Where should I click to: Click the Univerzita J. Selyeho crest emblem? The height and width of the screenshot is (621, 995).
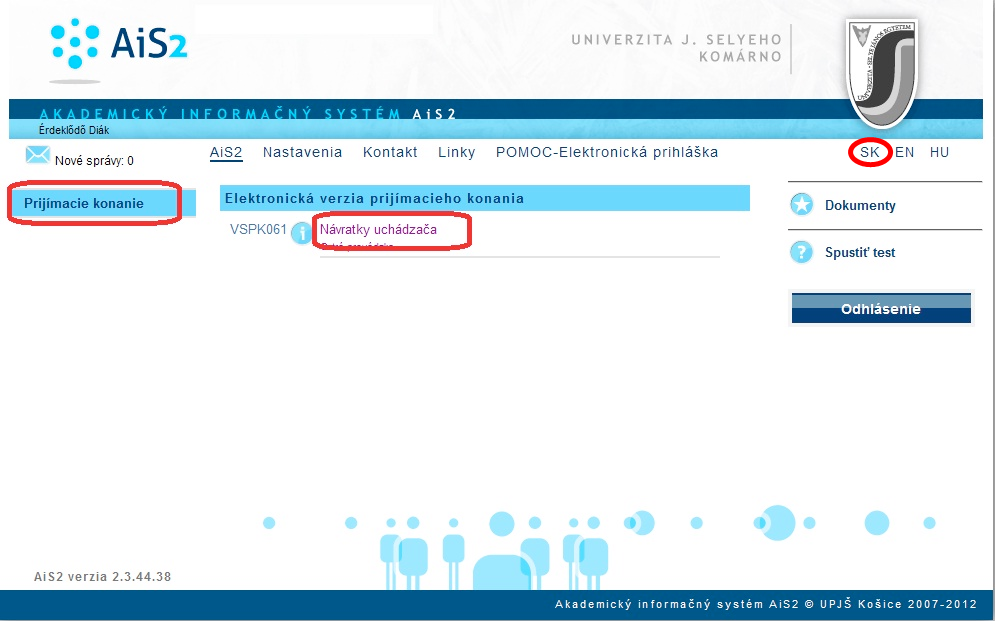[x=880, y=70]
